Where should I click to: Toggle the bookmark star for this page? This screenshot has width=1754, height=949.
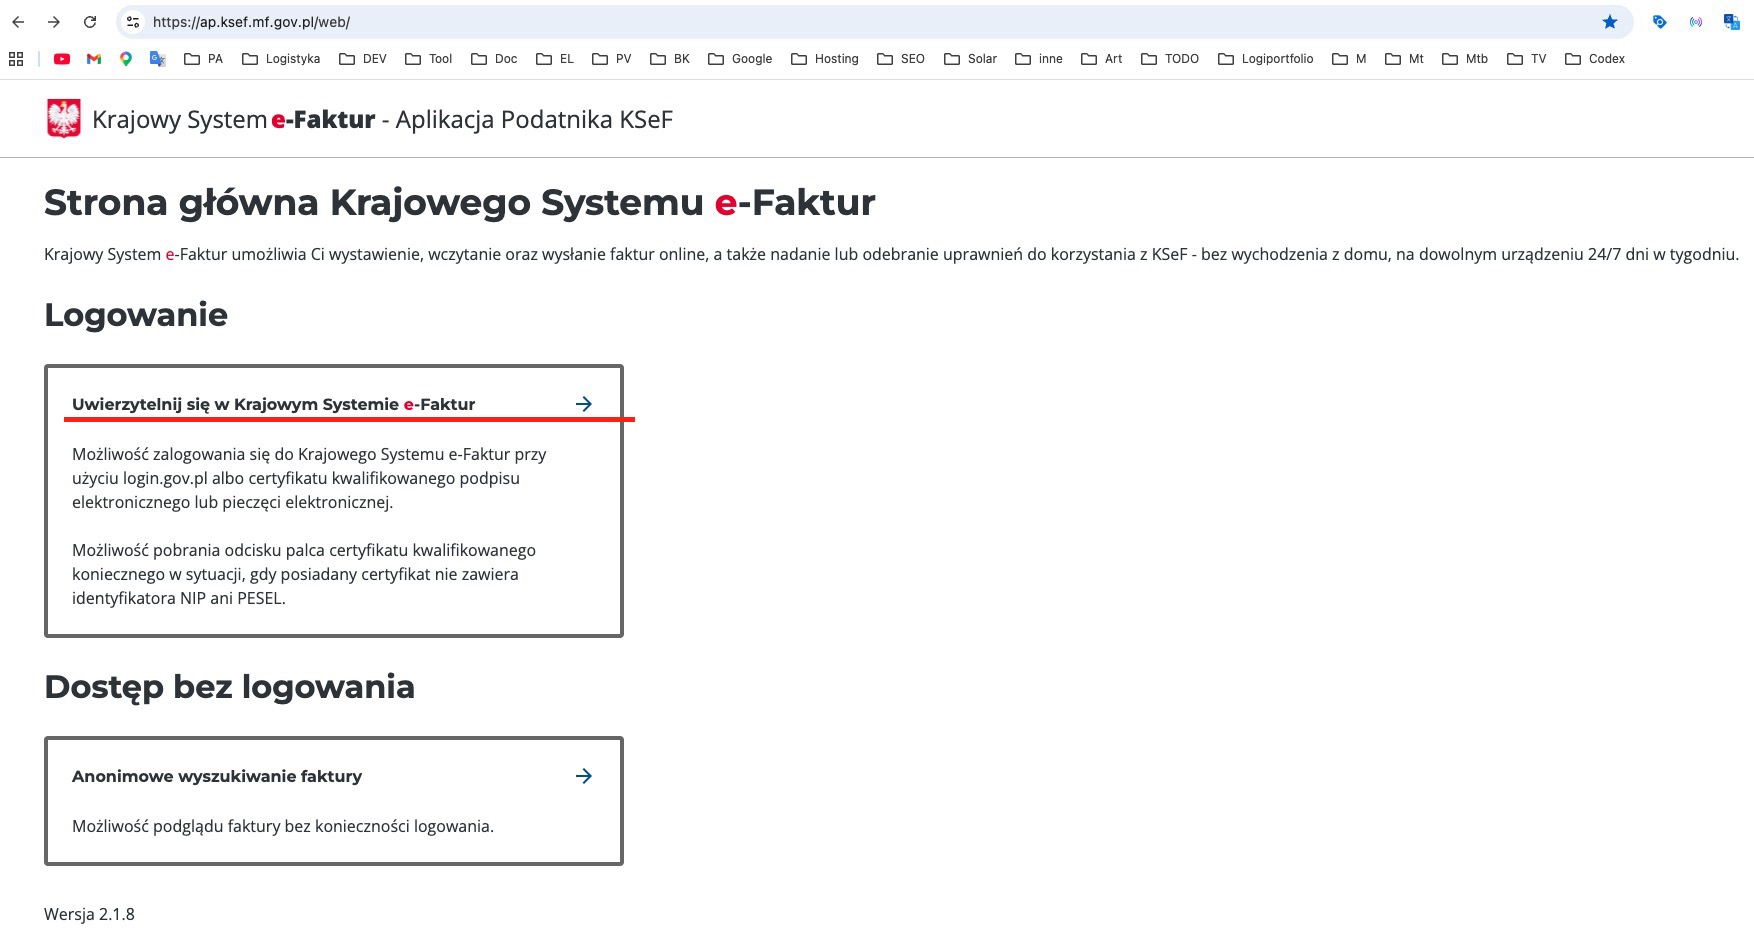[1610, 22]
